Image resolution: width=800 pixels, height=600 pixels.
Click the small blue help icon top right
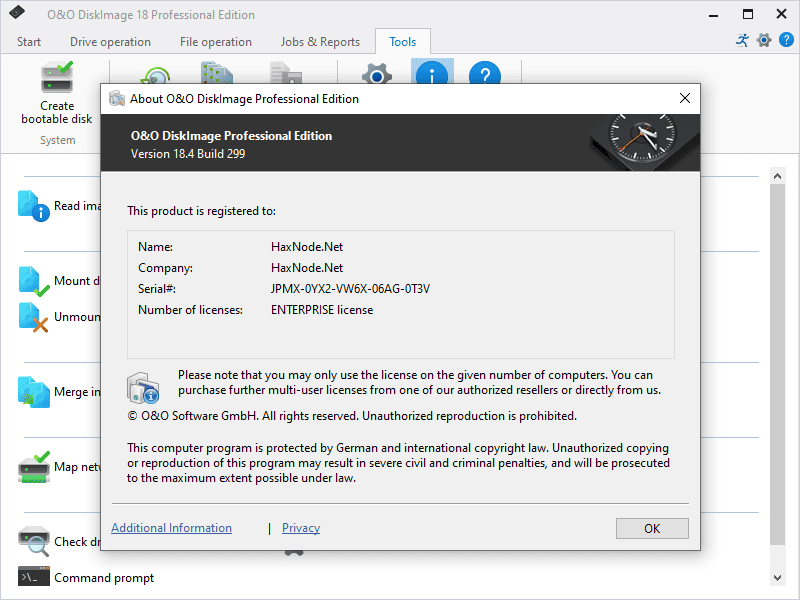(x=786, y=40)
